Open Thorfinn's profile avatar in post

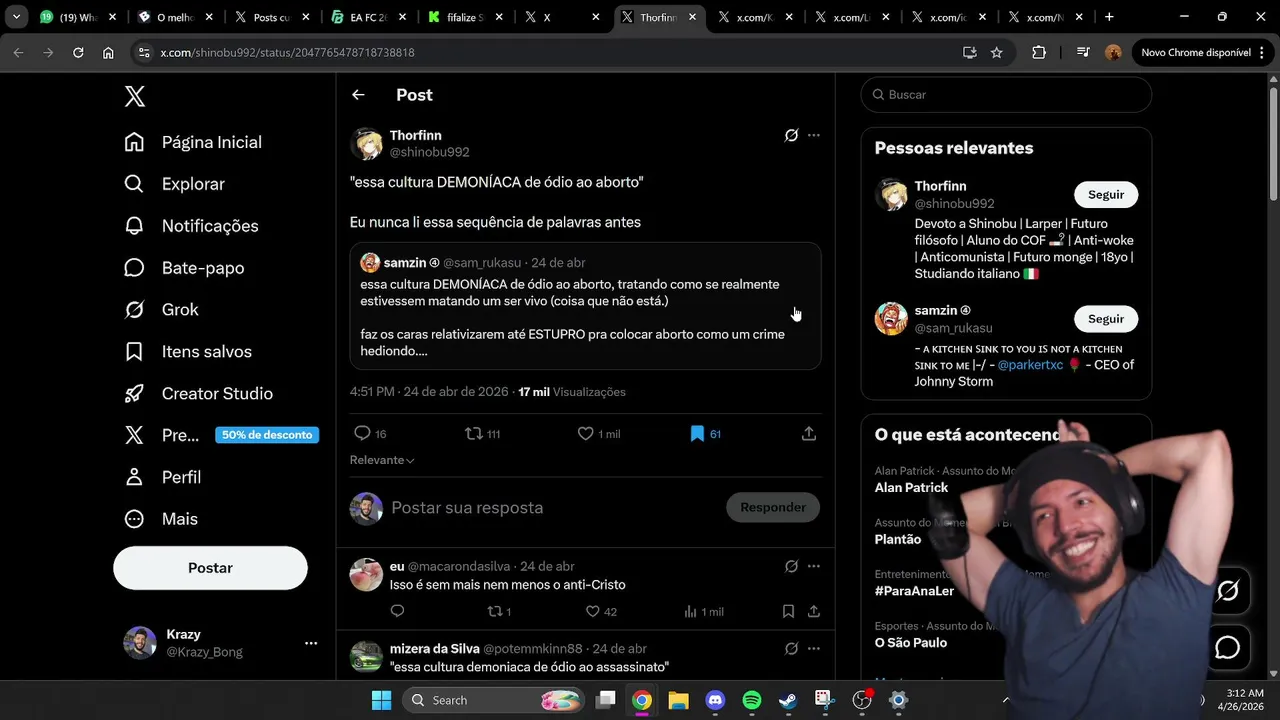coord(367,144)
